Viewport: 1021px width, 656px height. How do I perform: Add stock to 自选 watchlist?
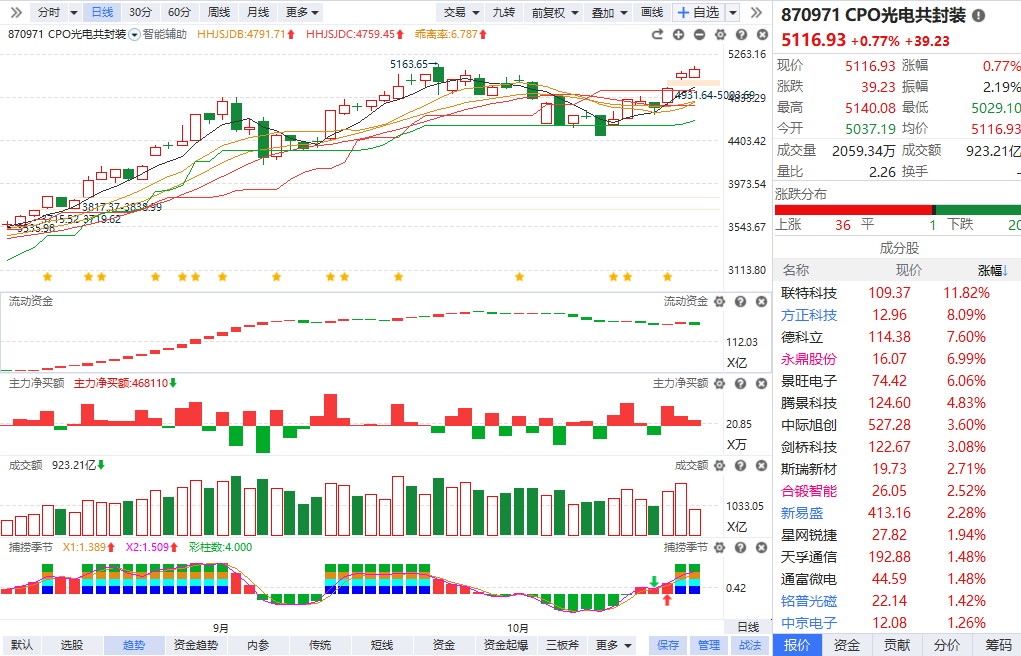[698, 12]
